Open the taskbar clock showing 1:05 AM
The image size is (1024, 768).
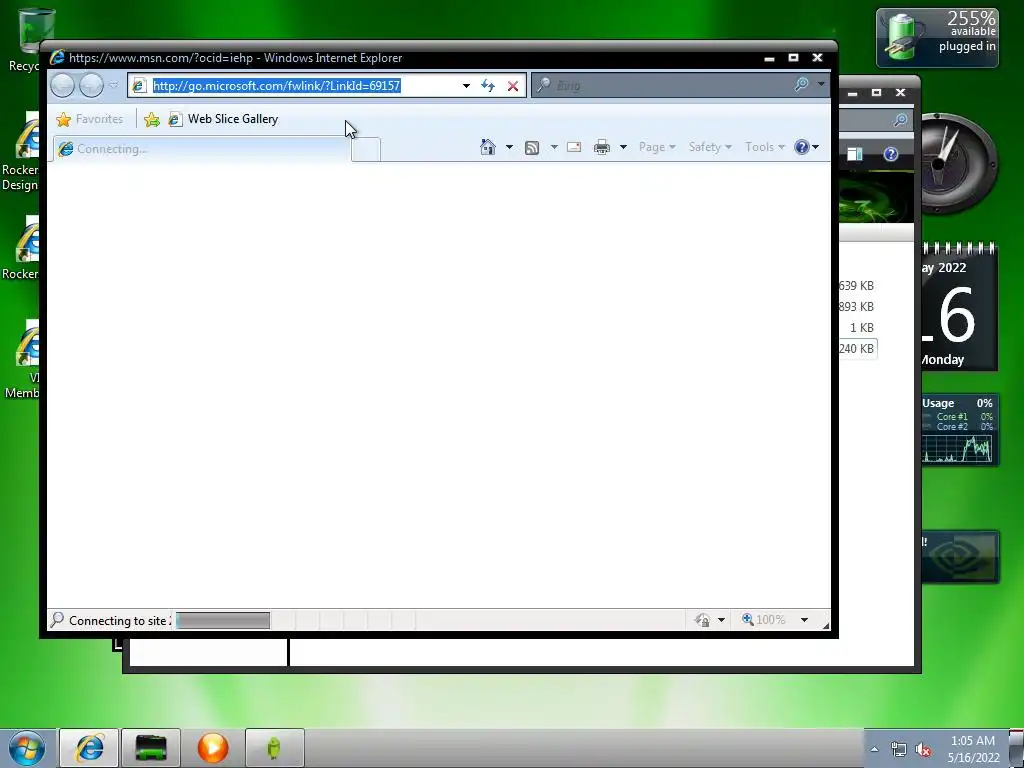[x=973, y=749]
